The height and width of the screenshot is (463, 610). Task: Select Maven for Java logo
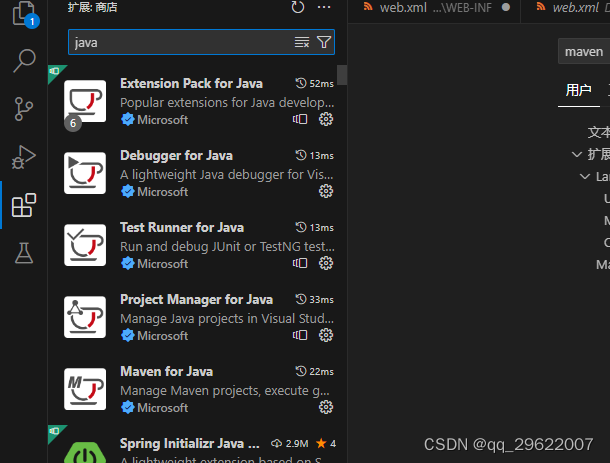pos(85,389)
